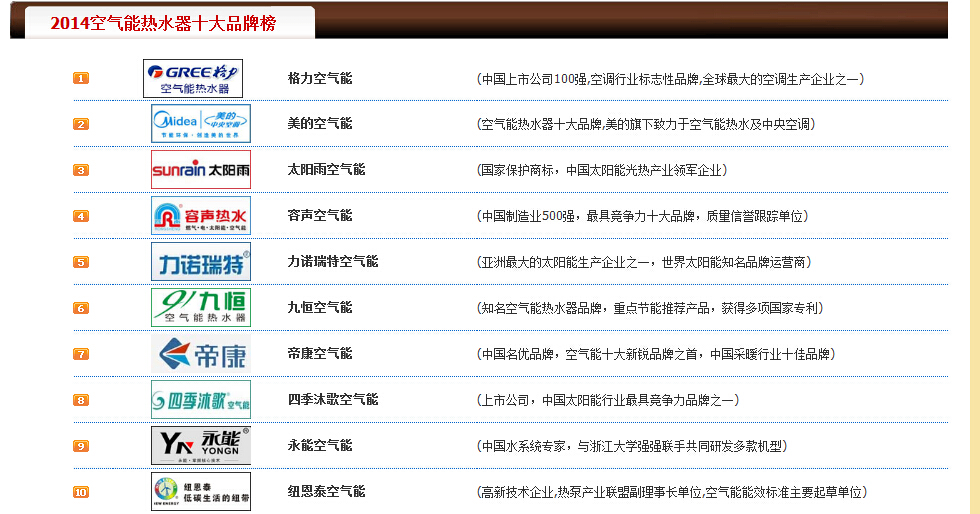
Task: Click the rank 1 number badge
Action: click(81, 78)
